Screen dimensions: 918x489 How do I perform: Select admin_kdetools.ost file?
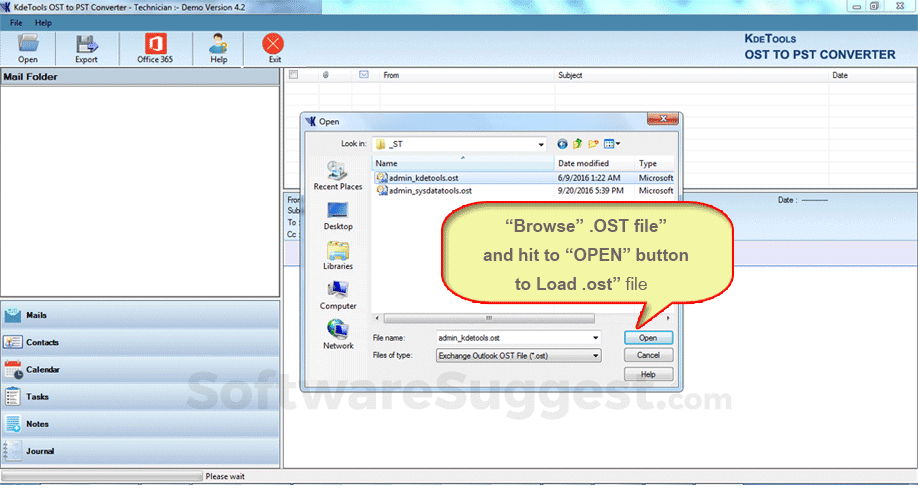click(x=424, y=177)
